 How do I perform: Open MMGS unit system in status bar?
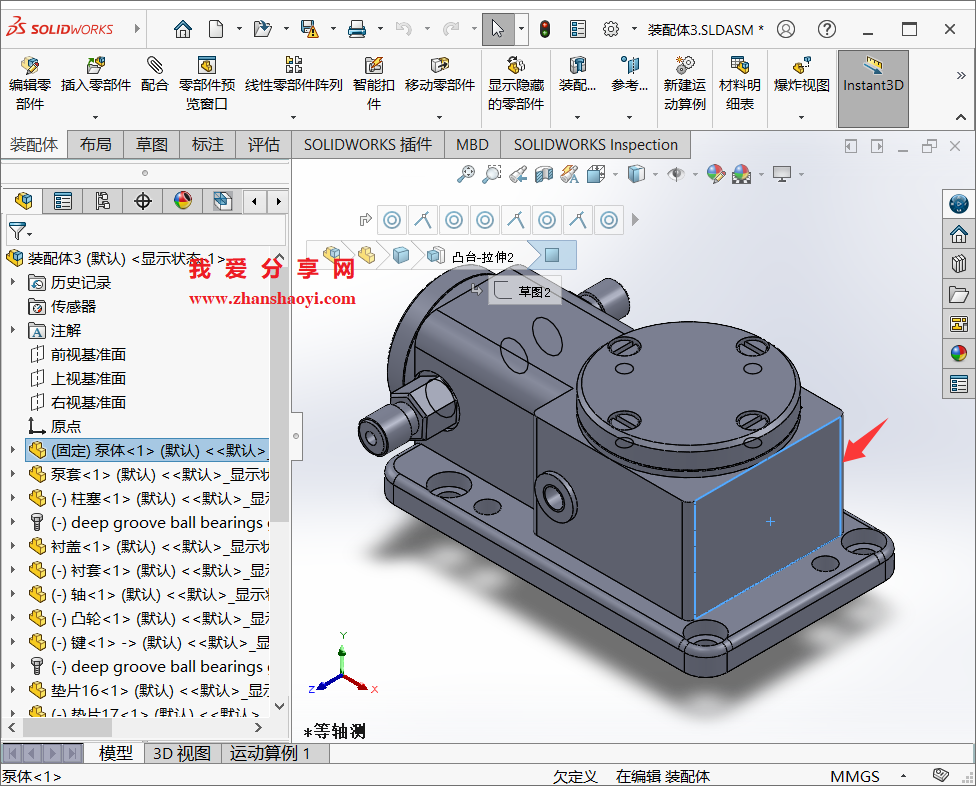(x=855, y=776)
